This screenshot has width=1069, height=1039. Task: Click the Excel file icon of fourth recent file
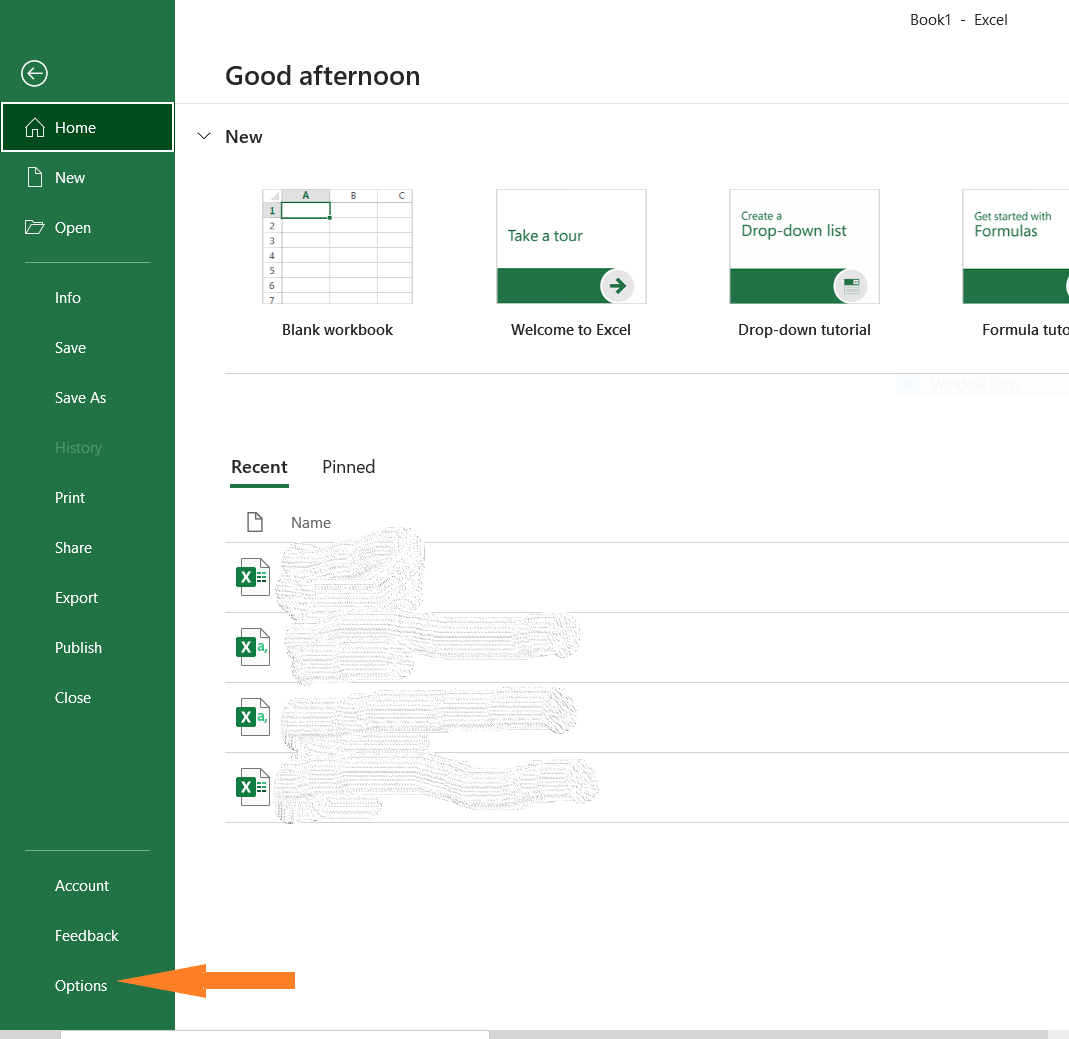253,787
